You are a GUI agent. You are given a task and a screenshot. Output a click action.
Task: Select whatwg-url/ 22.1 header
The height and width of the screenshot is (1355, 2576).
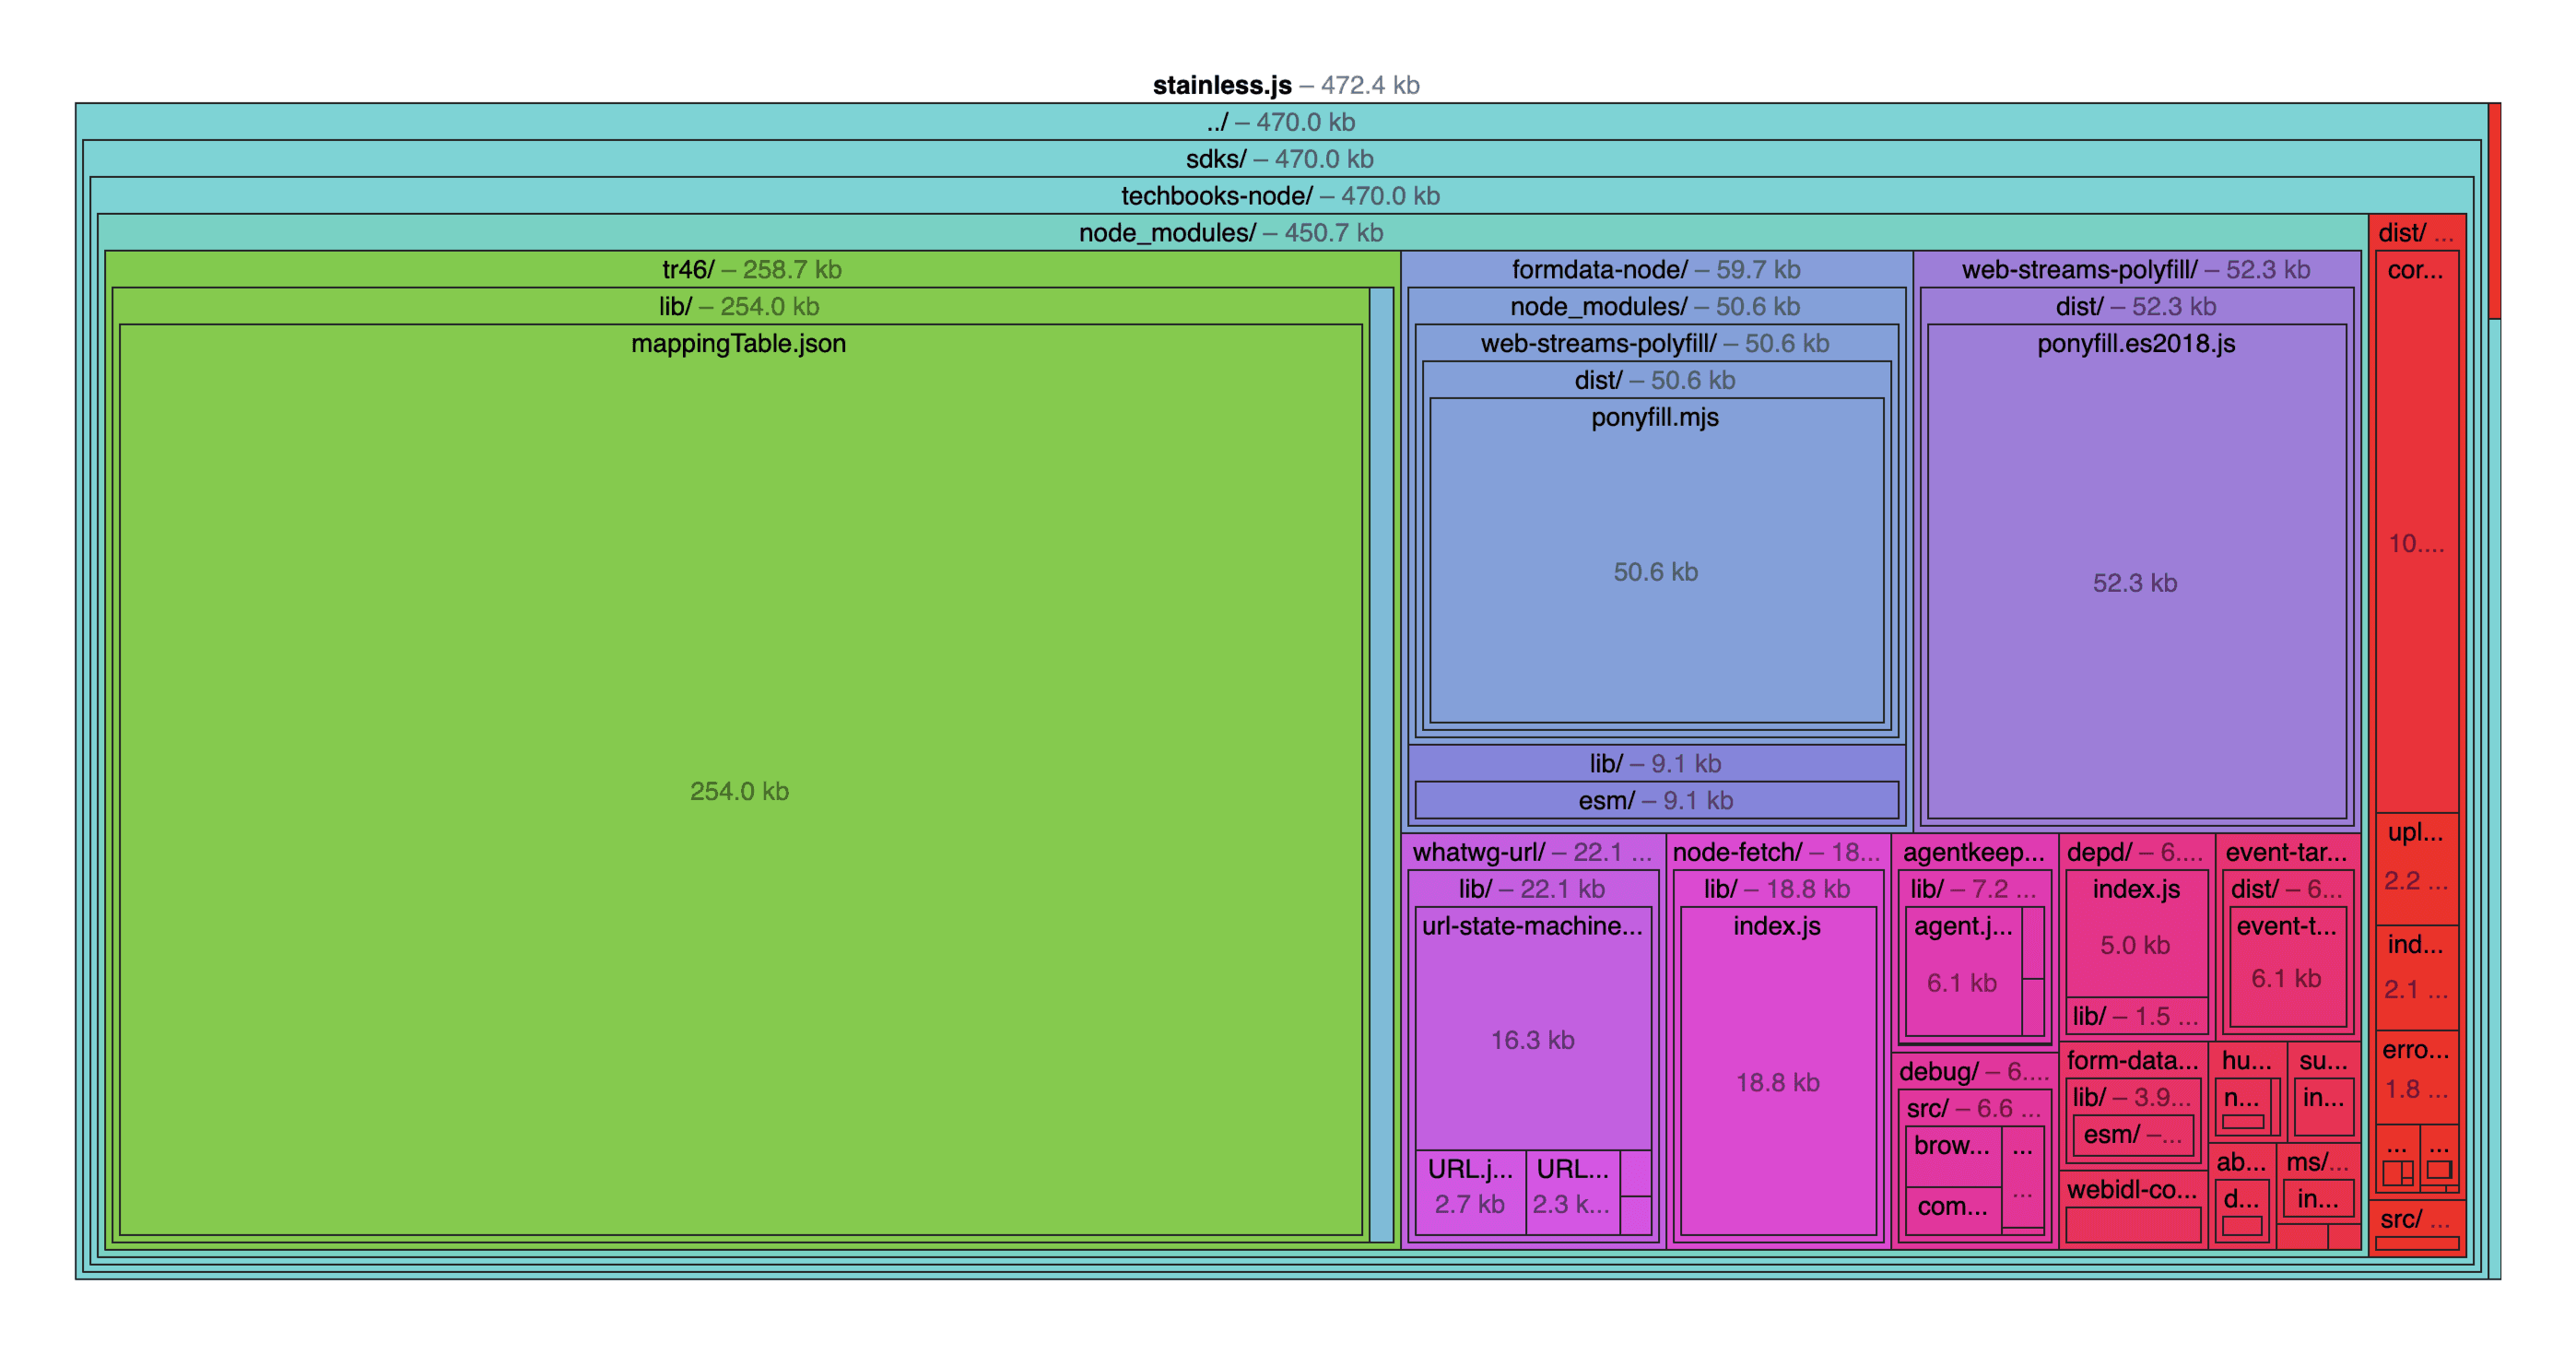[1533, 853]
